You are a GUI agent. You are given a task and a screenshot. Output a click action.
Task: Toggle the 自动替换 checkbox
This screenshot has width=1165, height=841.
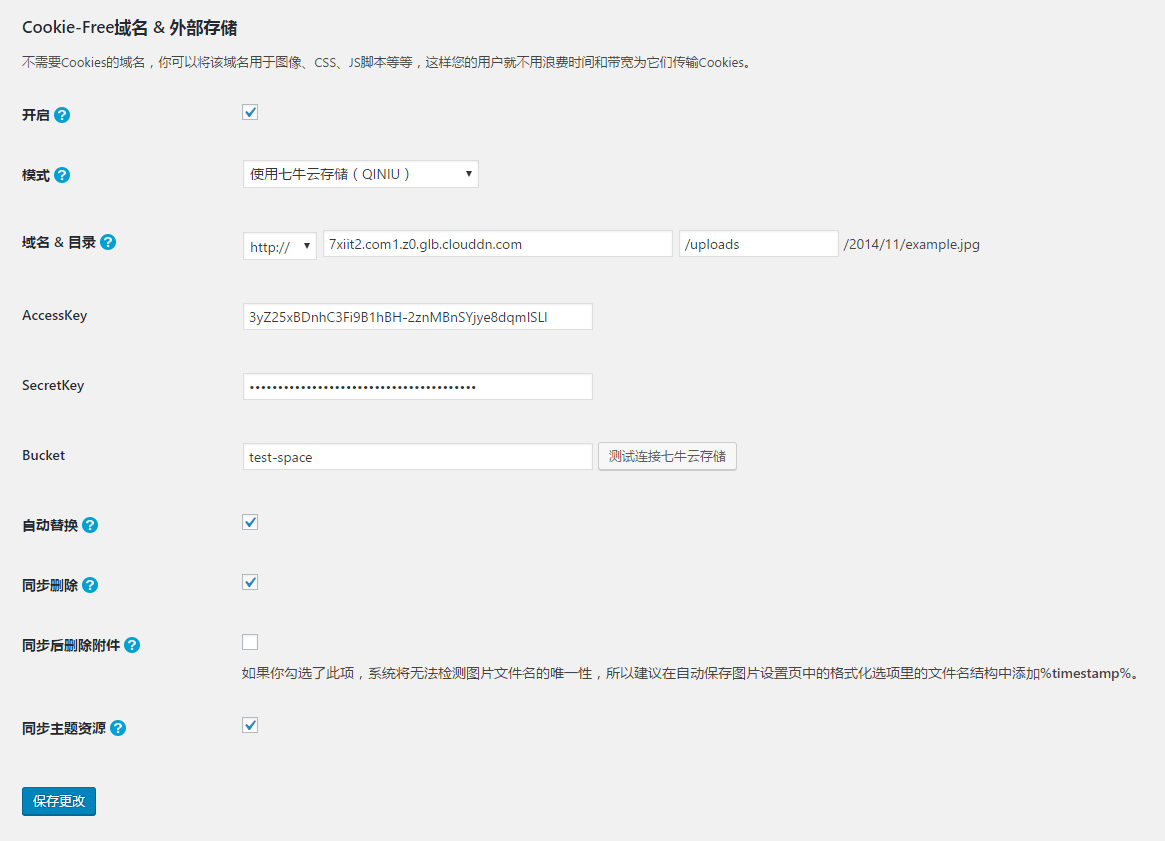250,522
